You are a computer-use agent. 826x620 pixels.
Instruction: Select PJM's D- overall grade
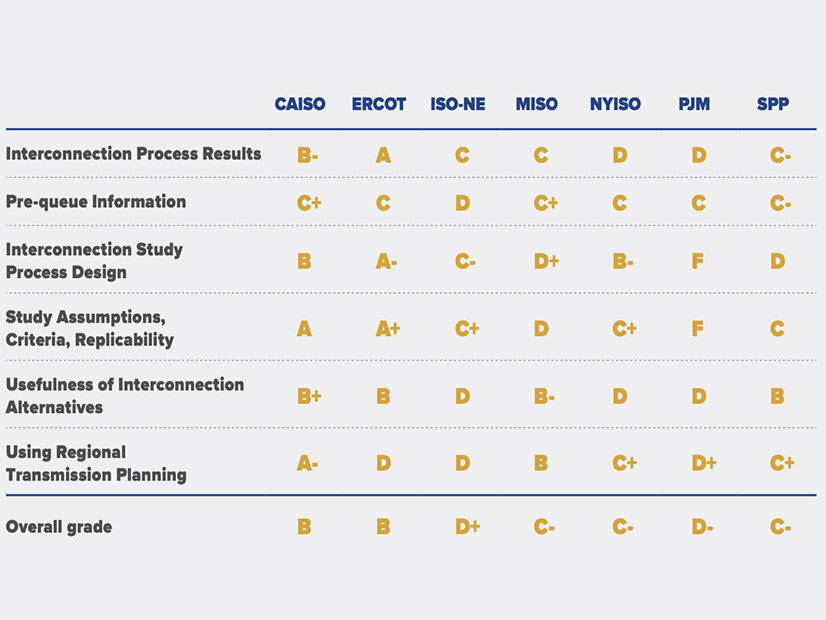tap(702, 527)
